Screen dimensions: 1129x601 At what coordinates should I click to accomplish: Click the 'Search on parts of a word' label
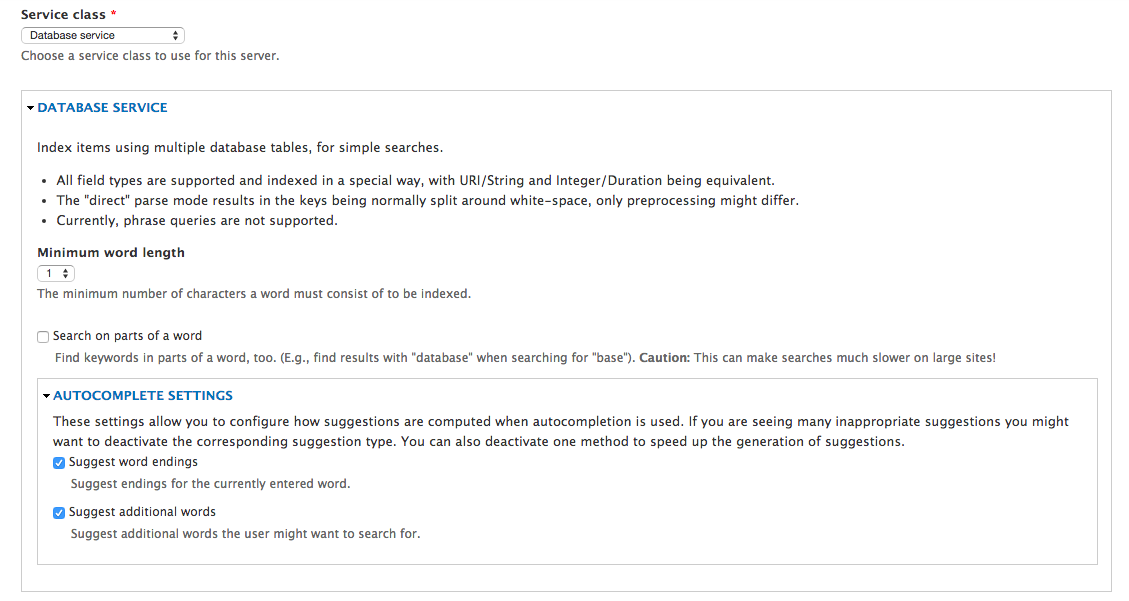click(x=127, y=336)
